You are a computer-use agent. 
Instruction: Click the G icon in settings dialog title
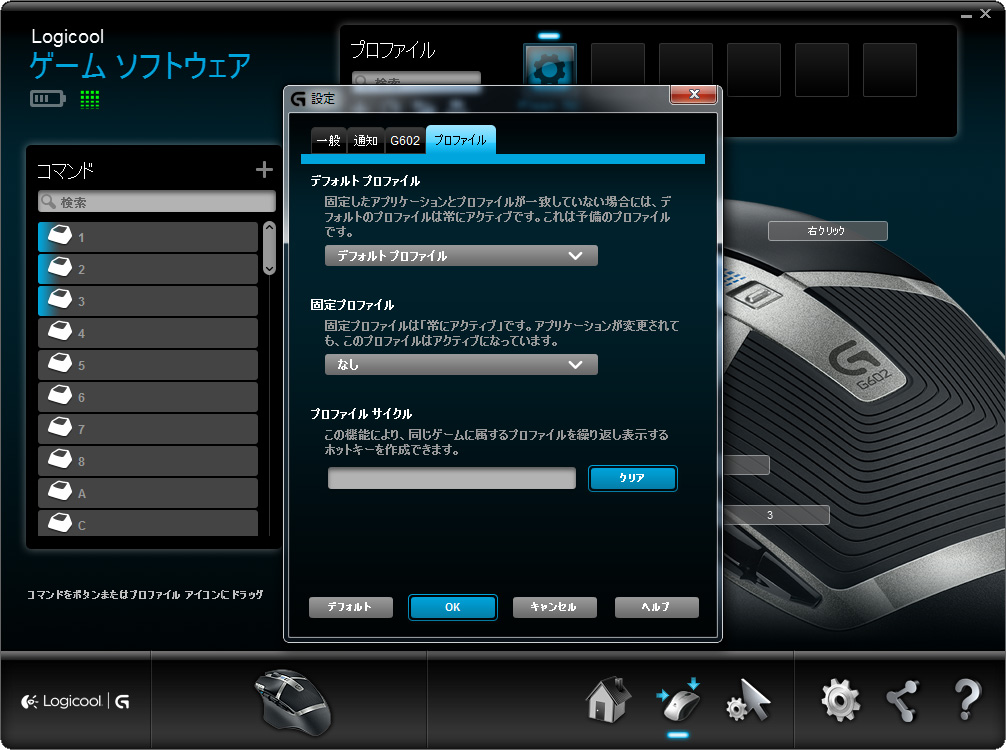298,99
